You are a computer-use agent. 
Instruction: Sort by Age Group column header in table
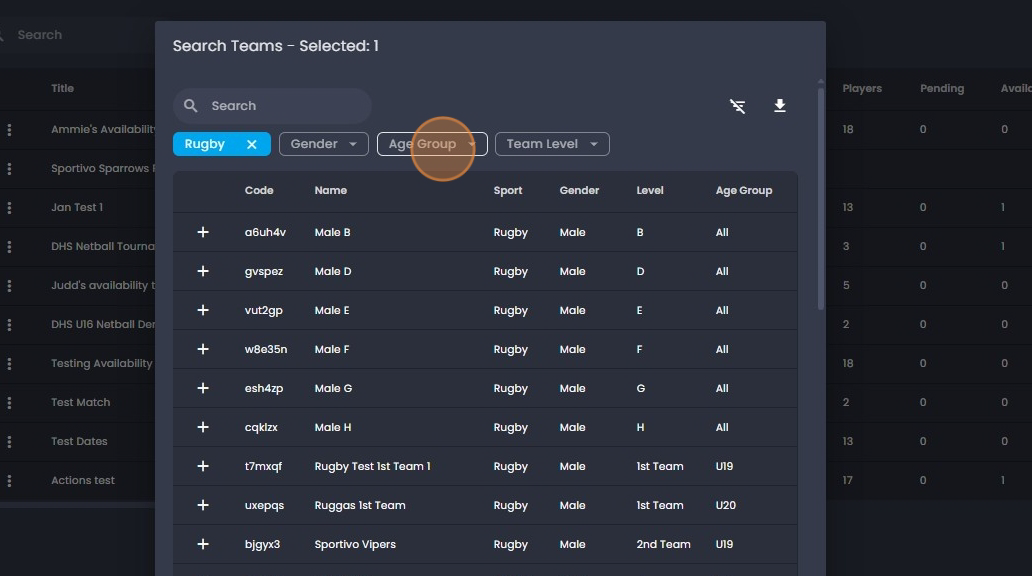point(744,190)
